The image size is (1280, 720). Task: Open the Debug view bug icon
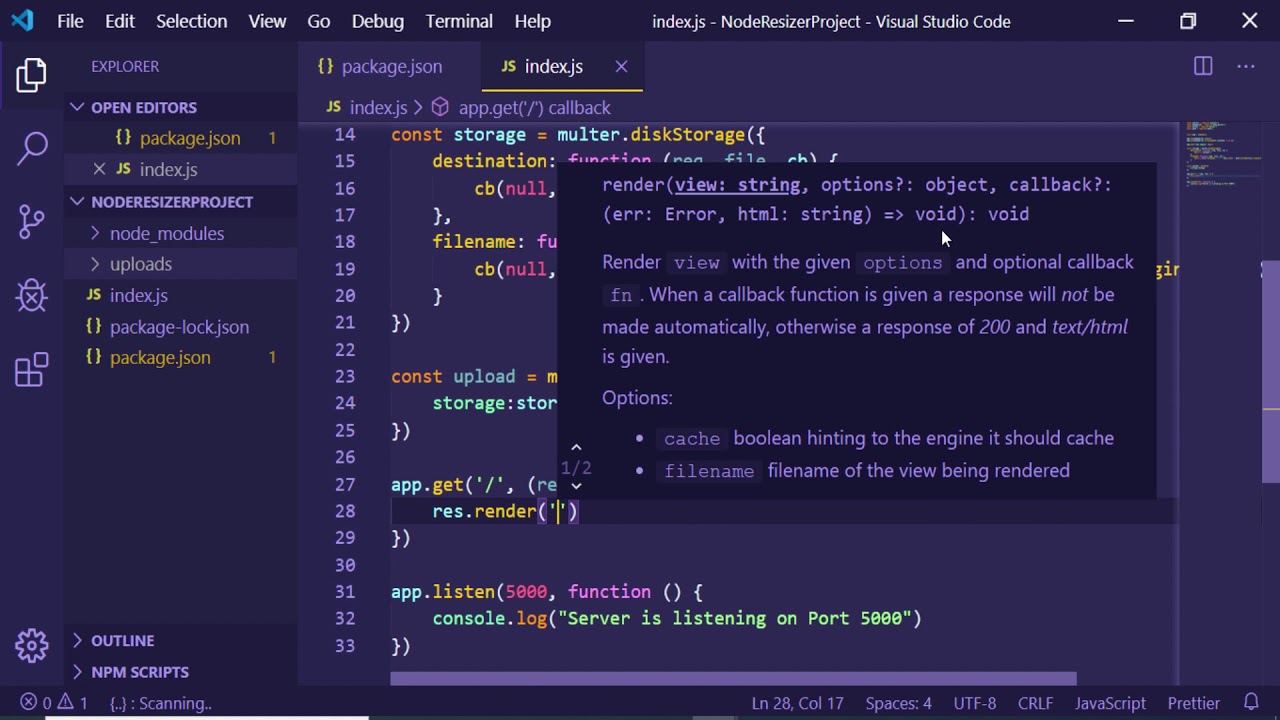click(31, 295)
